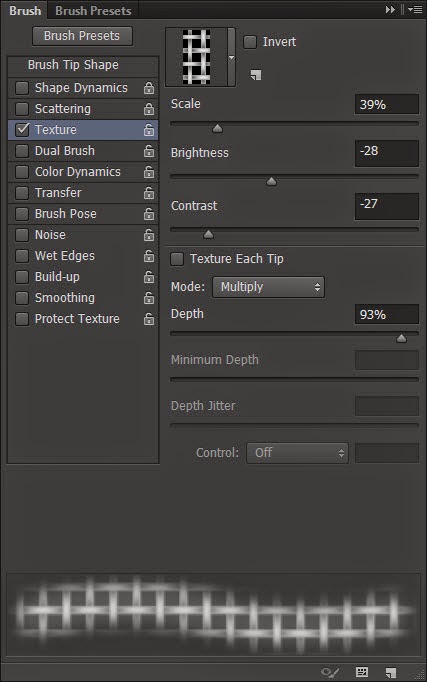This screenshot has width=427, height=682.
Task: Enable Color Dynamics checkbox
Action: pyautogui.click(x=22, y=172)
